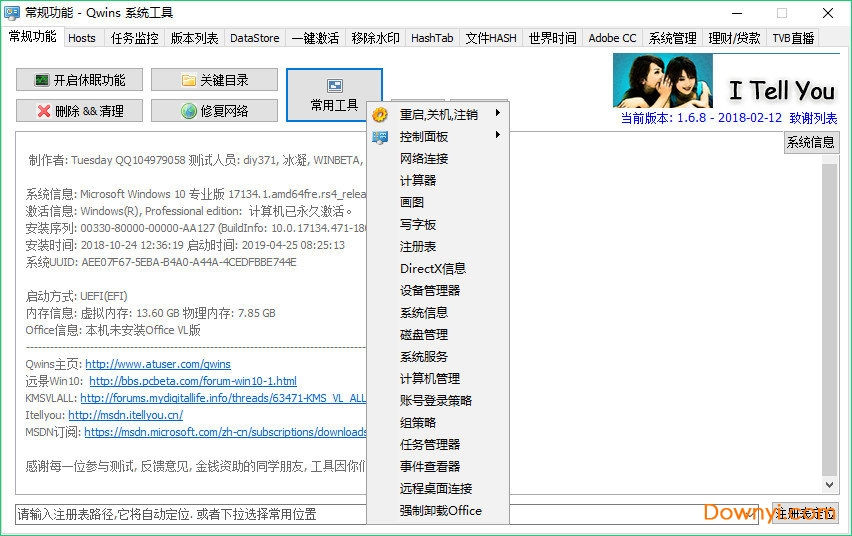The height and width of the screenshot is (536, 852).
Task: Click the Qwins app icon in title bar
Action: point(12,13)
